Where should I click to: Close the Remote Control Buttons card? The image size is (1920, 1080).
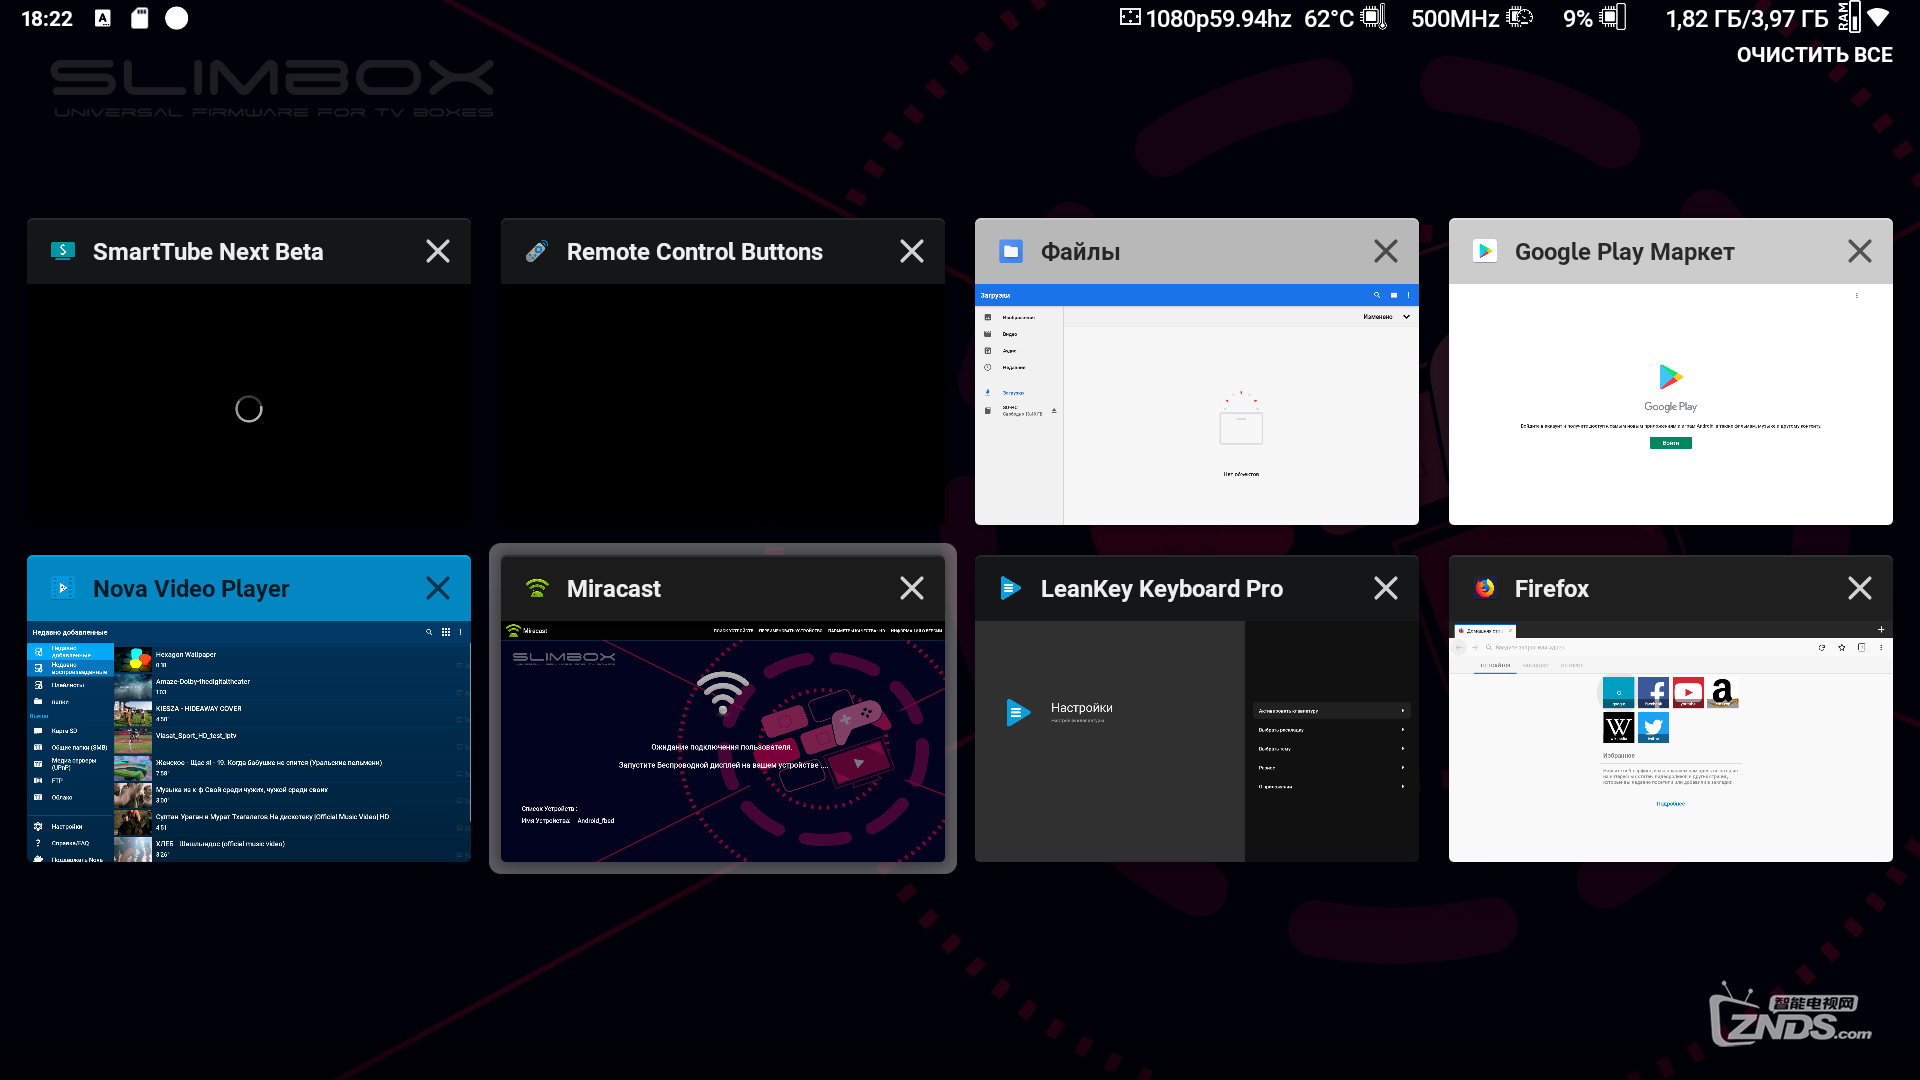pos(912,251)
